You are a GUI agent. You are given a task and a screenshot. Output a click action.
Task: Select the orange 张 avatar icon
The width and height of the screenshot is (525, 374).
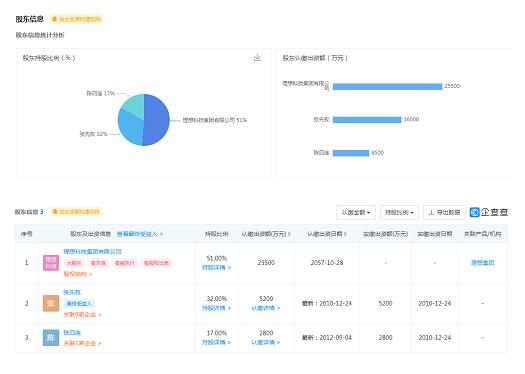(51, 303)
